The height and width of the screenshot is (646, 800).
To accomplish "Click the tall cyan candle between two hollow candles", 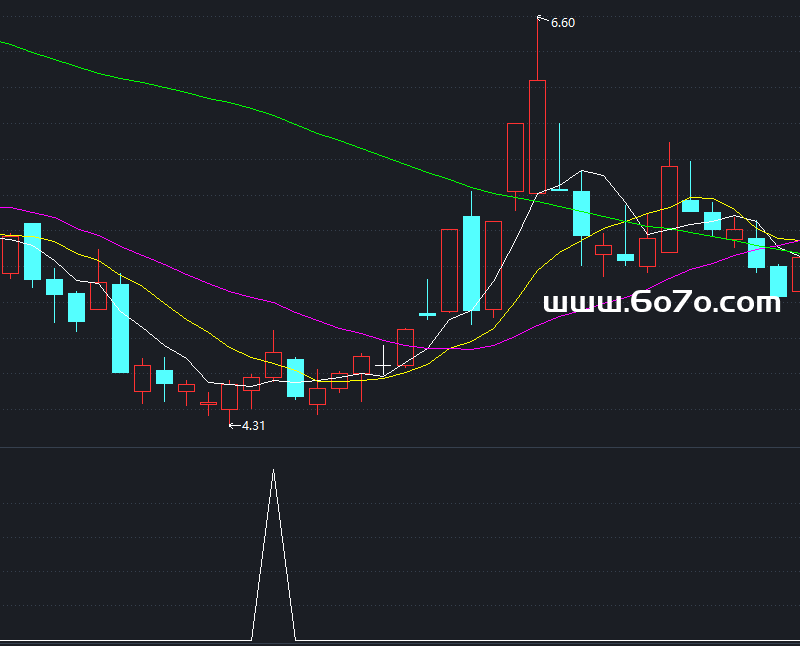I will click(x=471, y=264).
